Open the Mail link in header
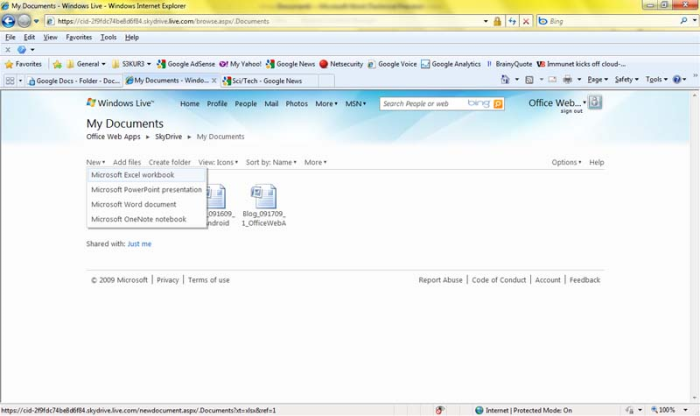 click(271, 104)
